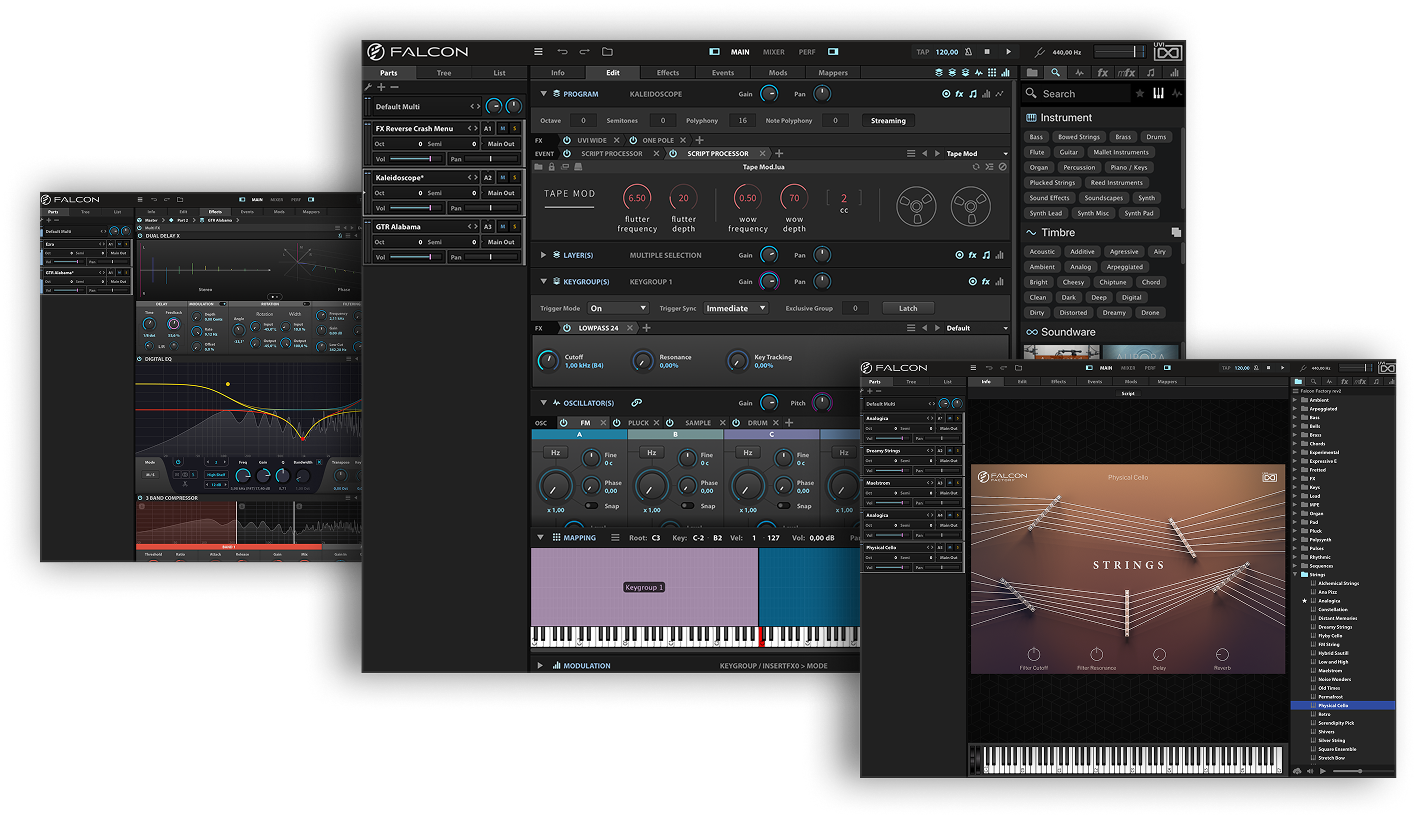
Task: Remove a part with the minus icon under Parts
Action: coord(394,87)
